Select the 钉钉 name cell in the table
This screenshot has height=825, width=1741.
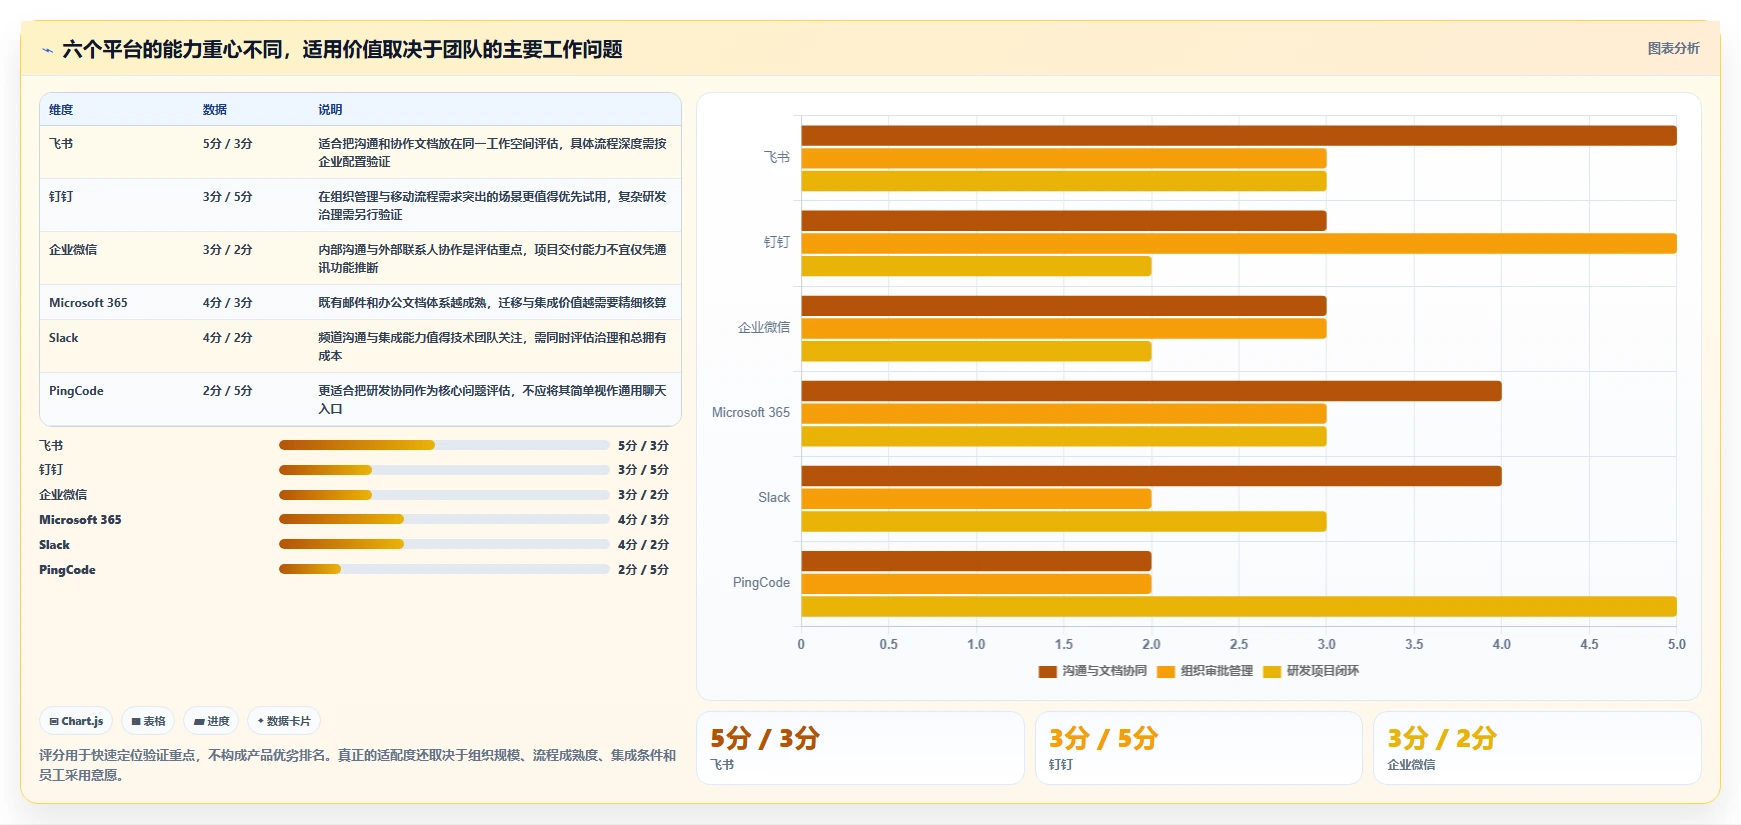tap(61, 197)
